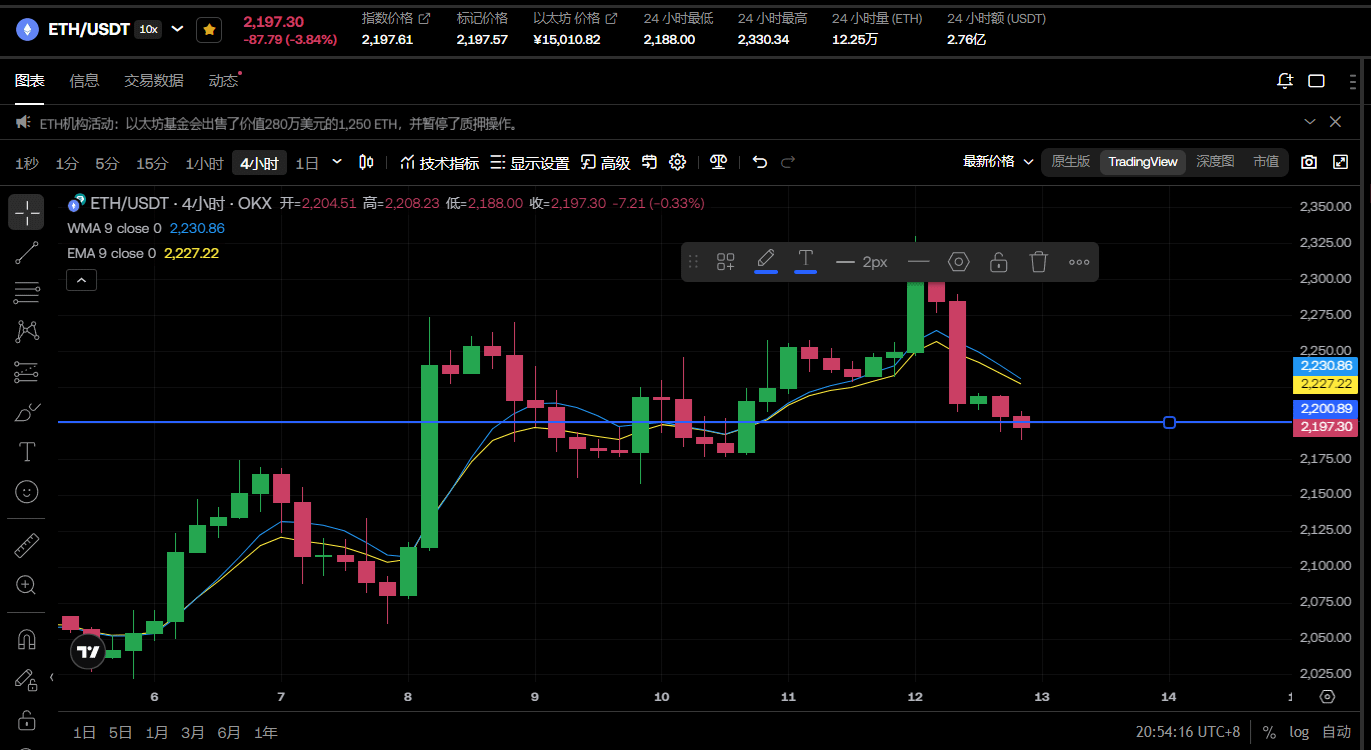Open chart settings gear icon

tap(678, 162)
